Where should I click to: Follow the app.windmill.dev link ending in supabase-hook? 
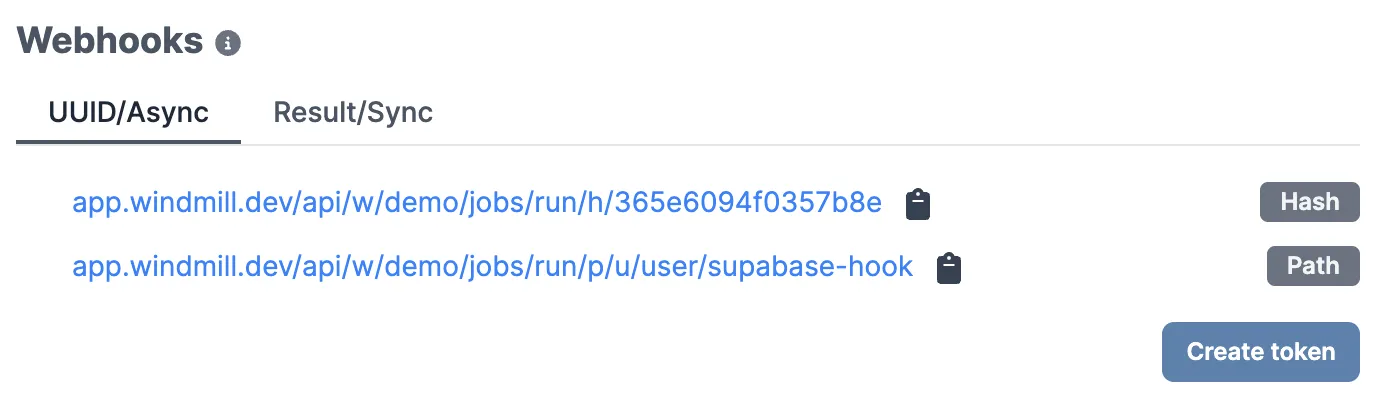tap(492, 267)
